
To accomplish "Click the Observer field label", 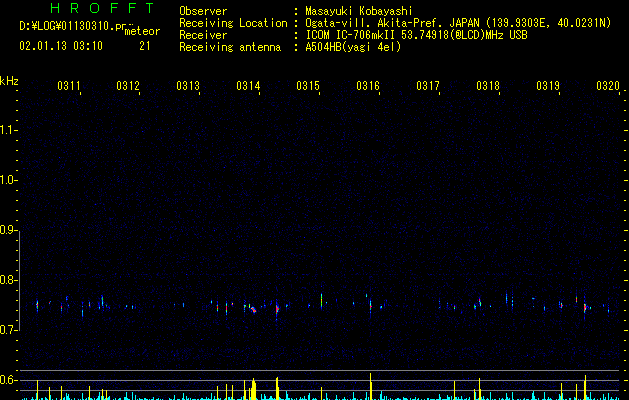I will tap(203, 11).
